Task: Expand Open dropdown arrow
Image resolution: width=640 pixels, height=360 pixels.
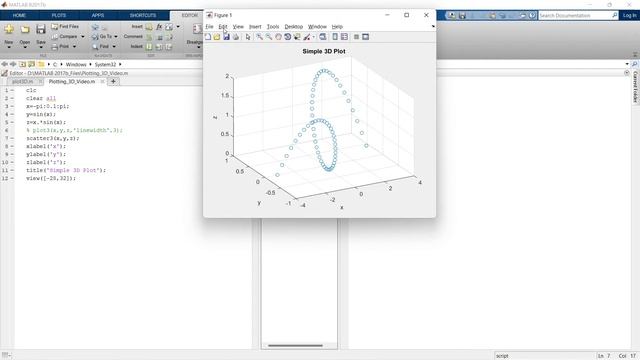Action: pyautogui.click(x=25, y=47)
